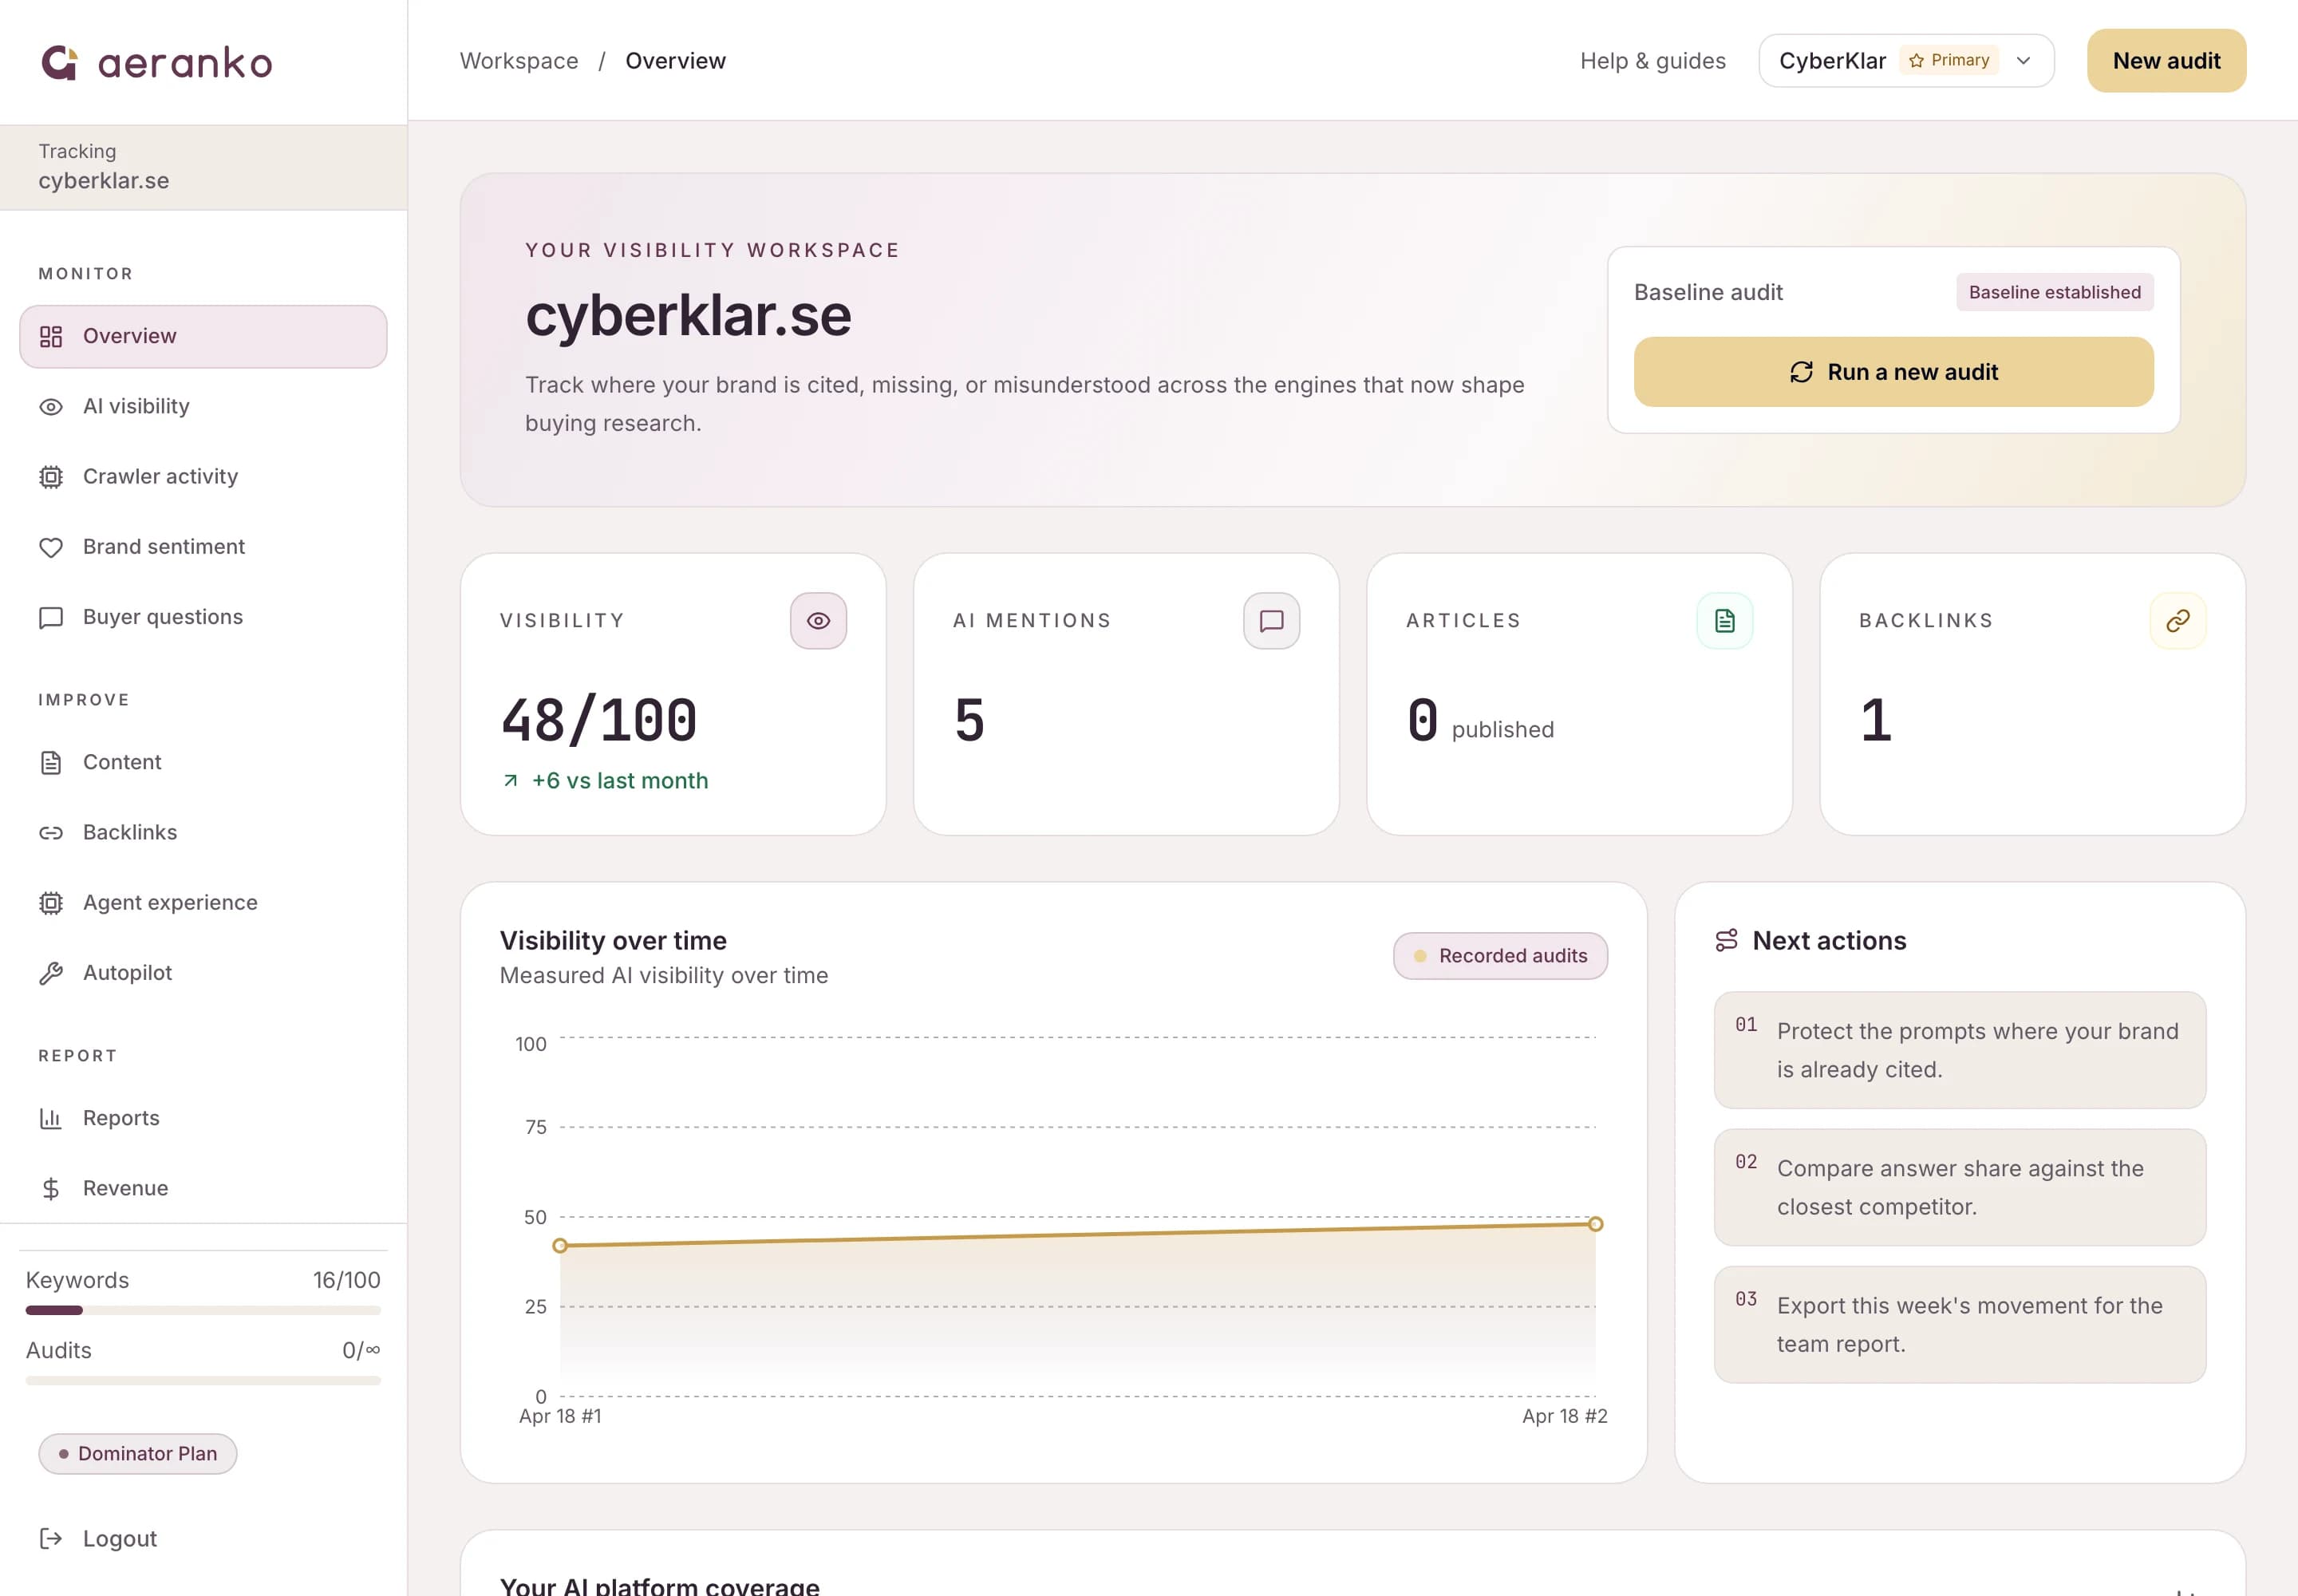This screenshot has width=2298, height=1596.
Task: Click the Logout arrow icon
Action: (51, 1538)
